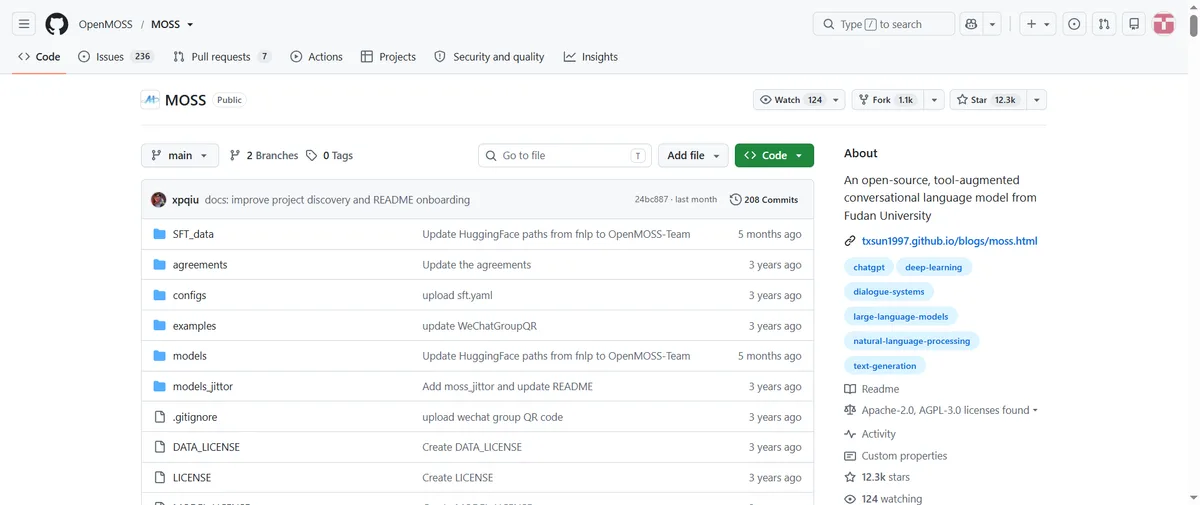Open the models_jittor folder
1200x505 pixels.
203,386
